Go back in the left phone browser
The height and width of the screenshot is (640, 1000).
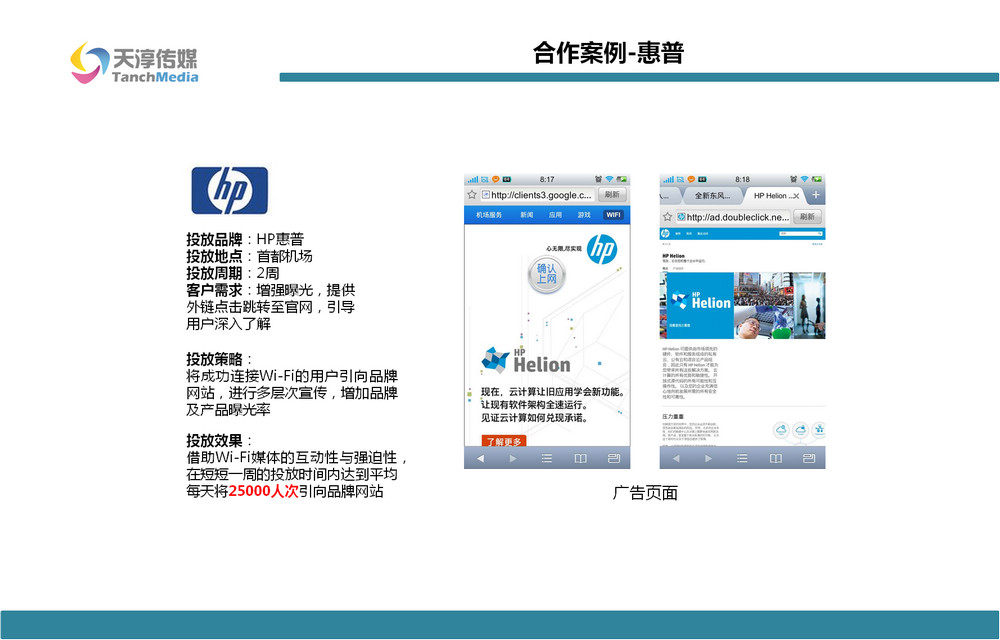[x=480, y=458]
